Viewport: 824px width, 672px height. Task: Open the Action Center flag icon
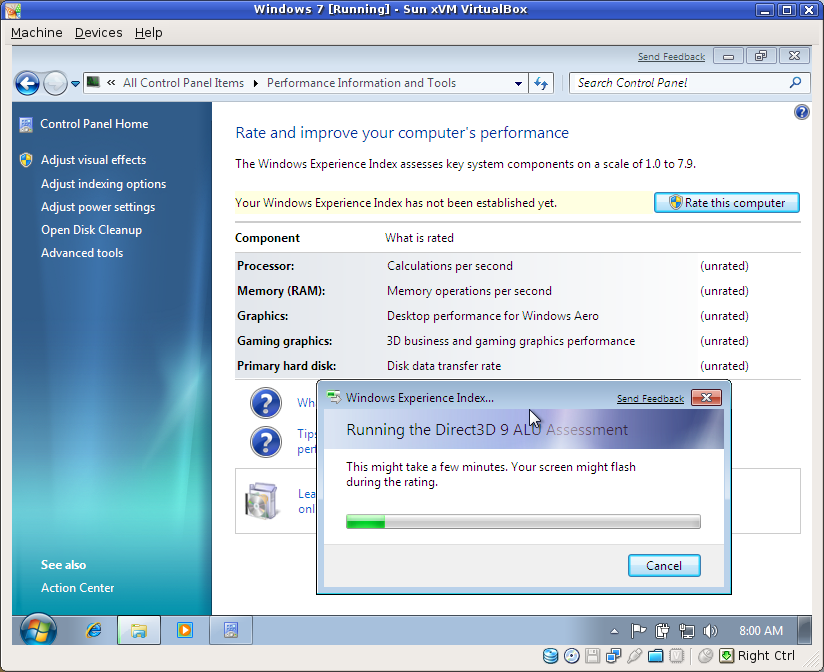click(x=638, y=630)
